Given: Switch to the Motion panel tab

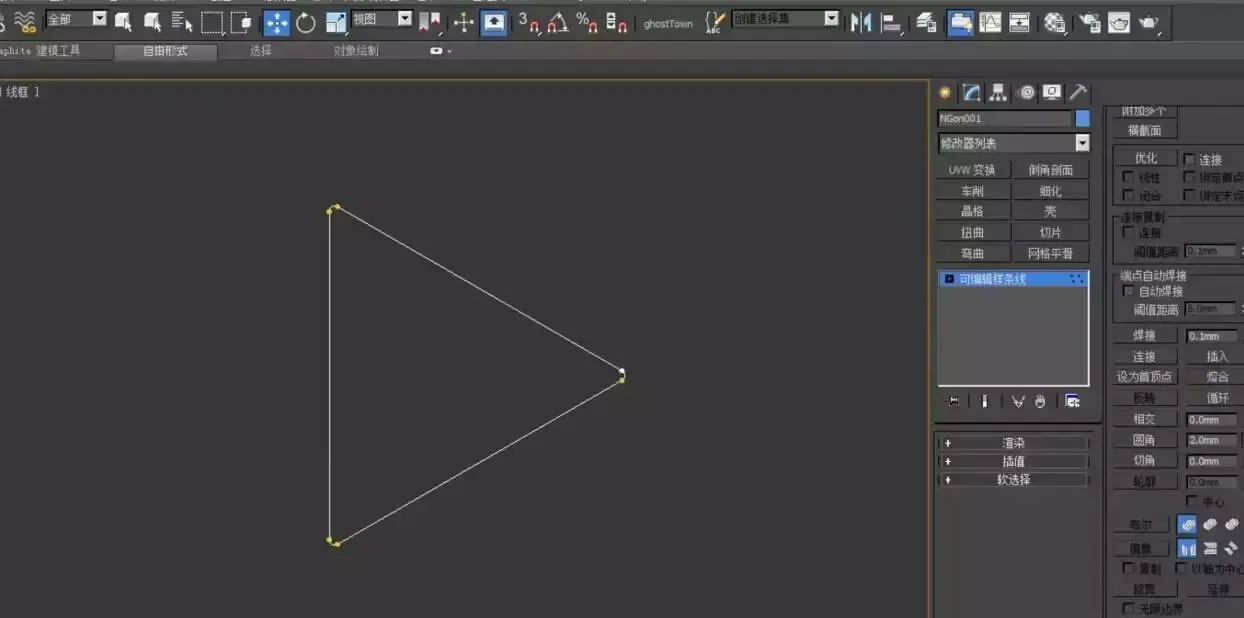Looking at the screenshot, I should pos(1026,92).
